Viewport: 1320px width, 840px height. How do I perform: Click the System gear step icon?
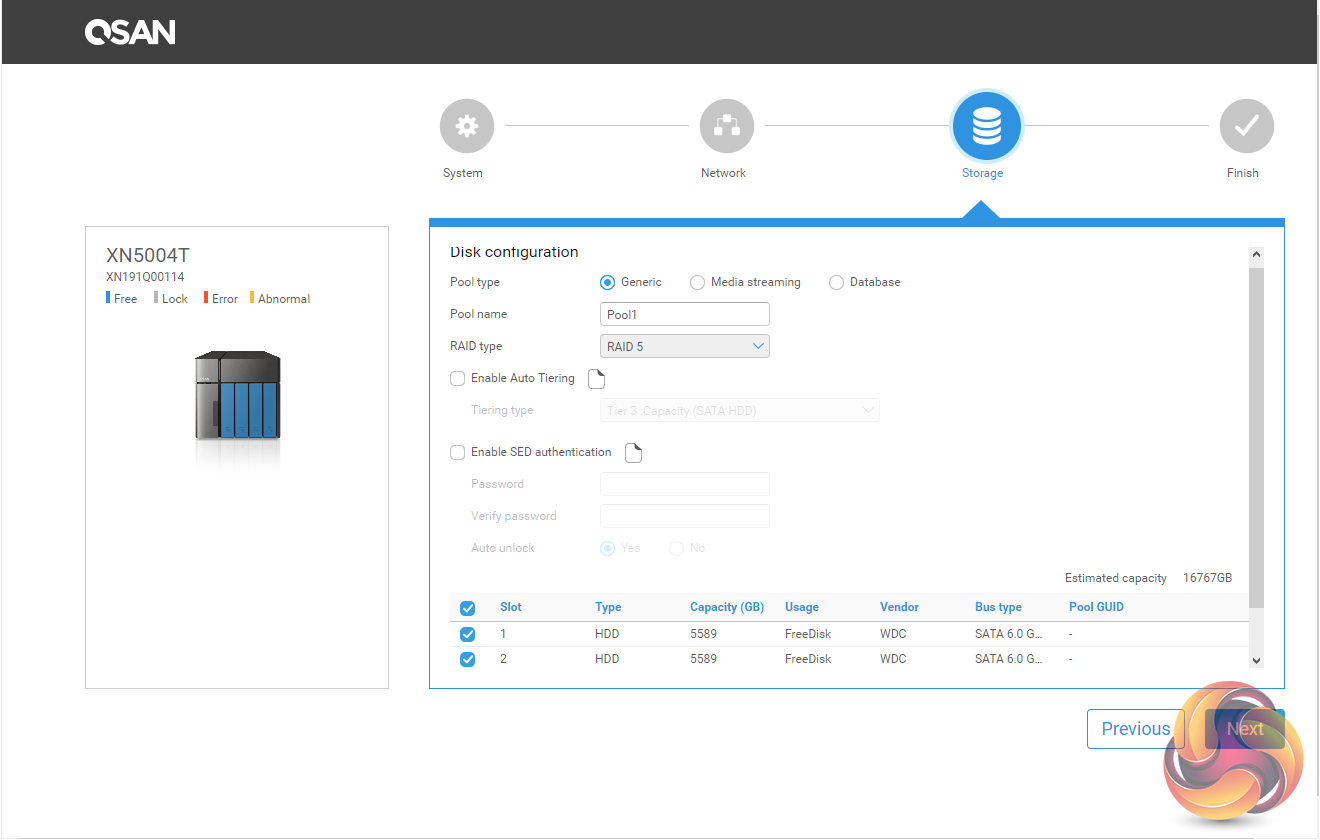click(x=467, y=127)
